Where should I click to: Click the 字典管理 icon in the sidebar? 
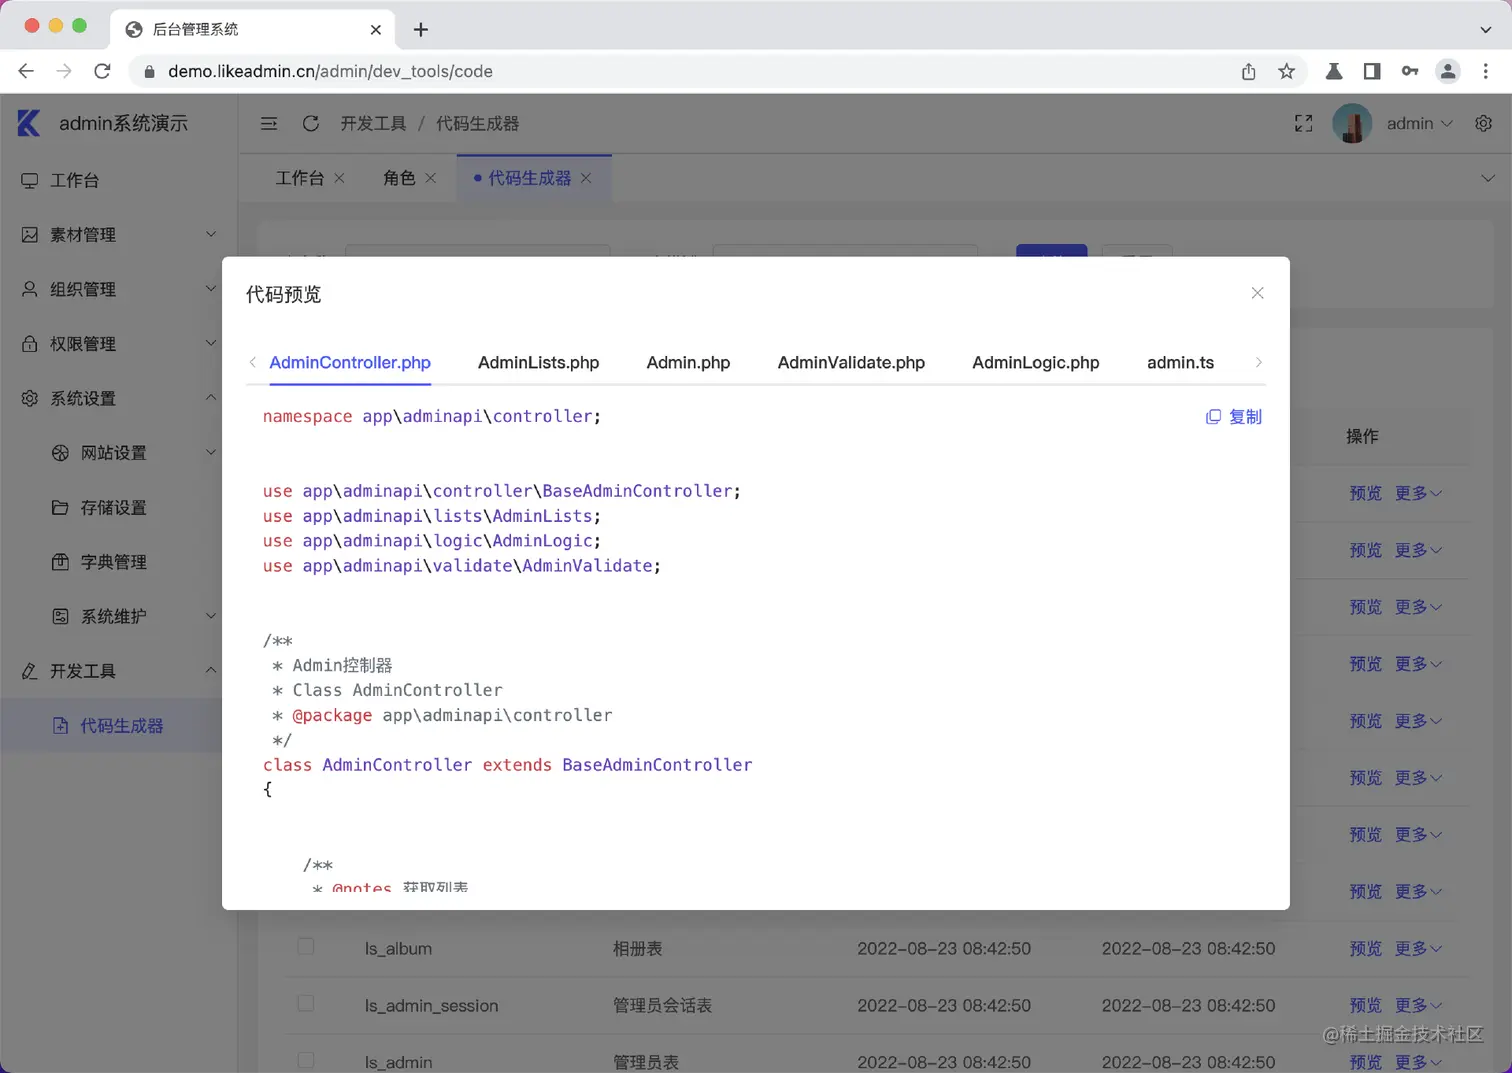(x=60, y=561)
